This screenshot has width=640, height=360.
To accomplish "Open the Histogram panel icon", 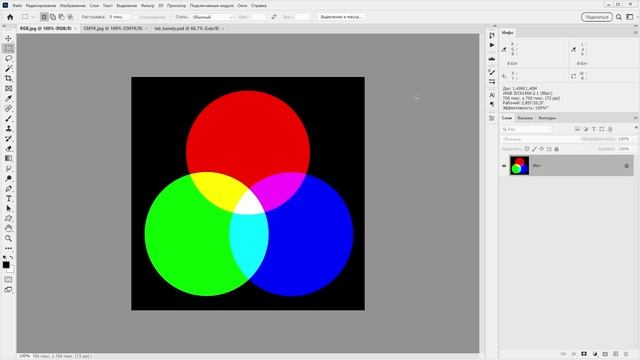I will pyautogui.click(x=492, y=59).
